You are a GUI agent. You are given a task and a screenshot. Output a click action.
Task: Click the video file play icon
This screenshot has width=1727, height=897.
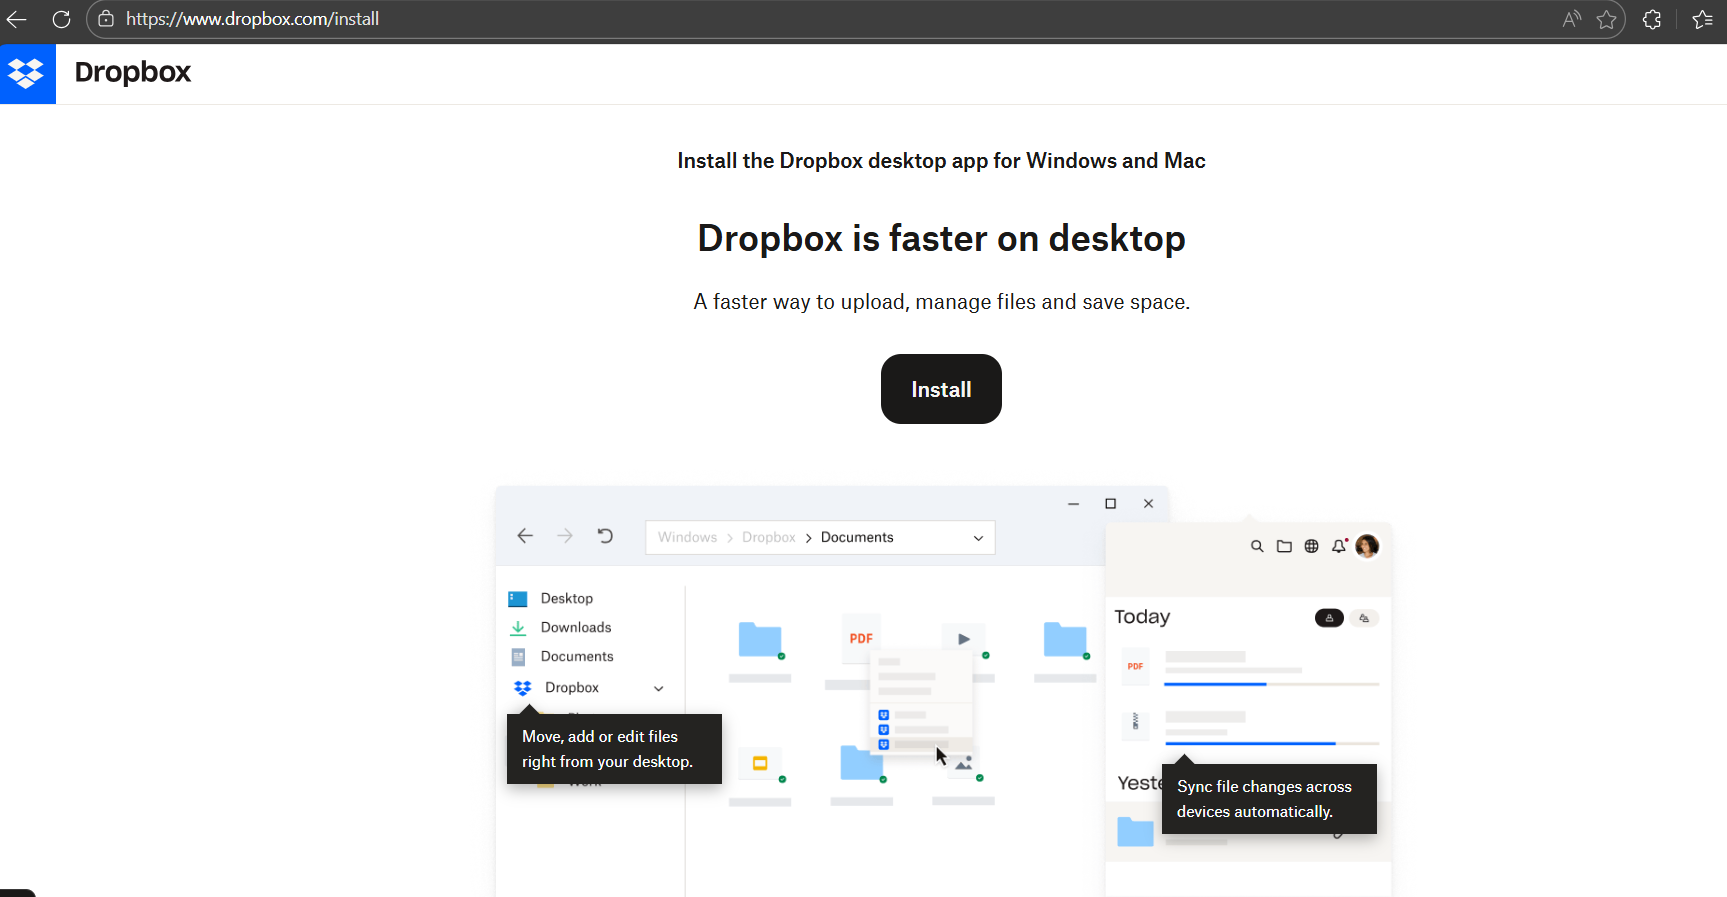[x=964, y=638]
